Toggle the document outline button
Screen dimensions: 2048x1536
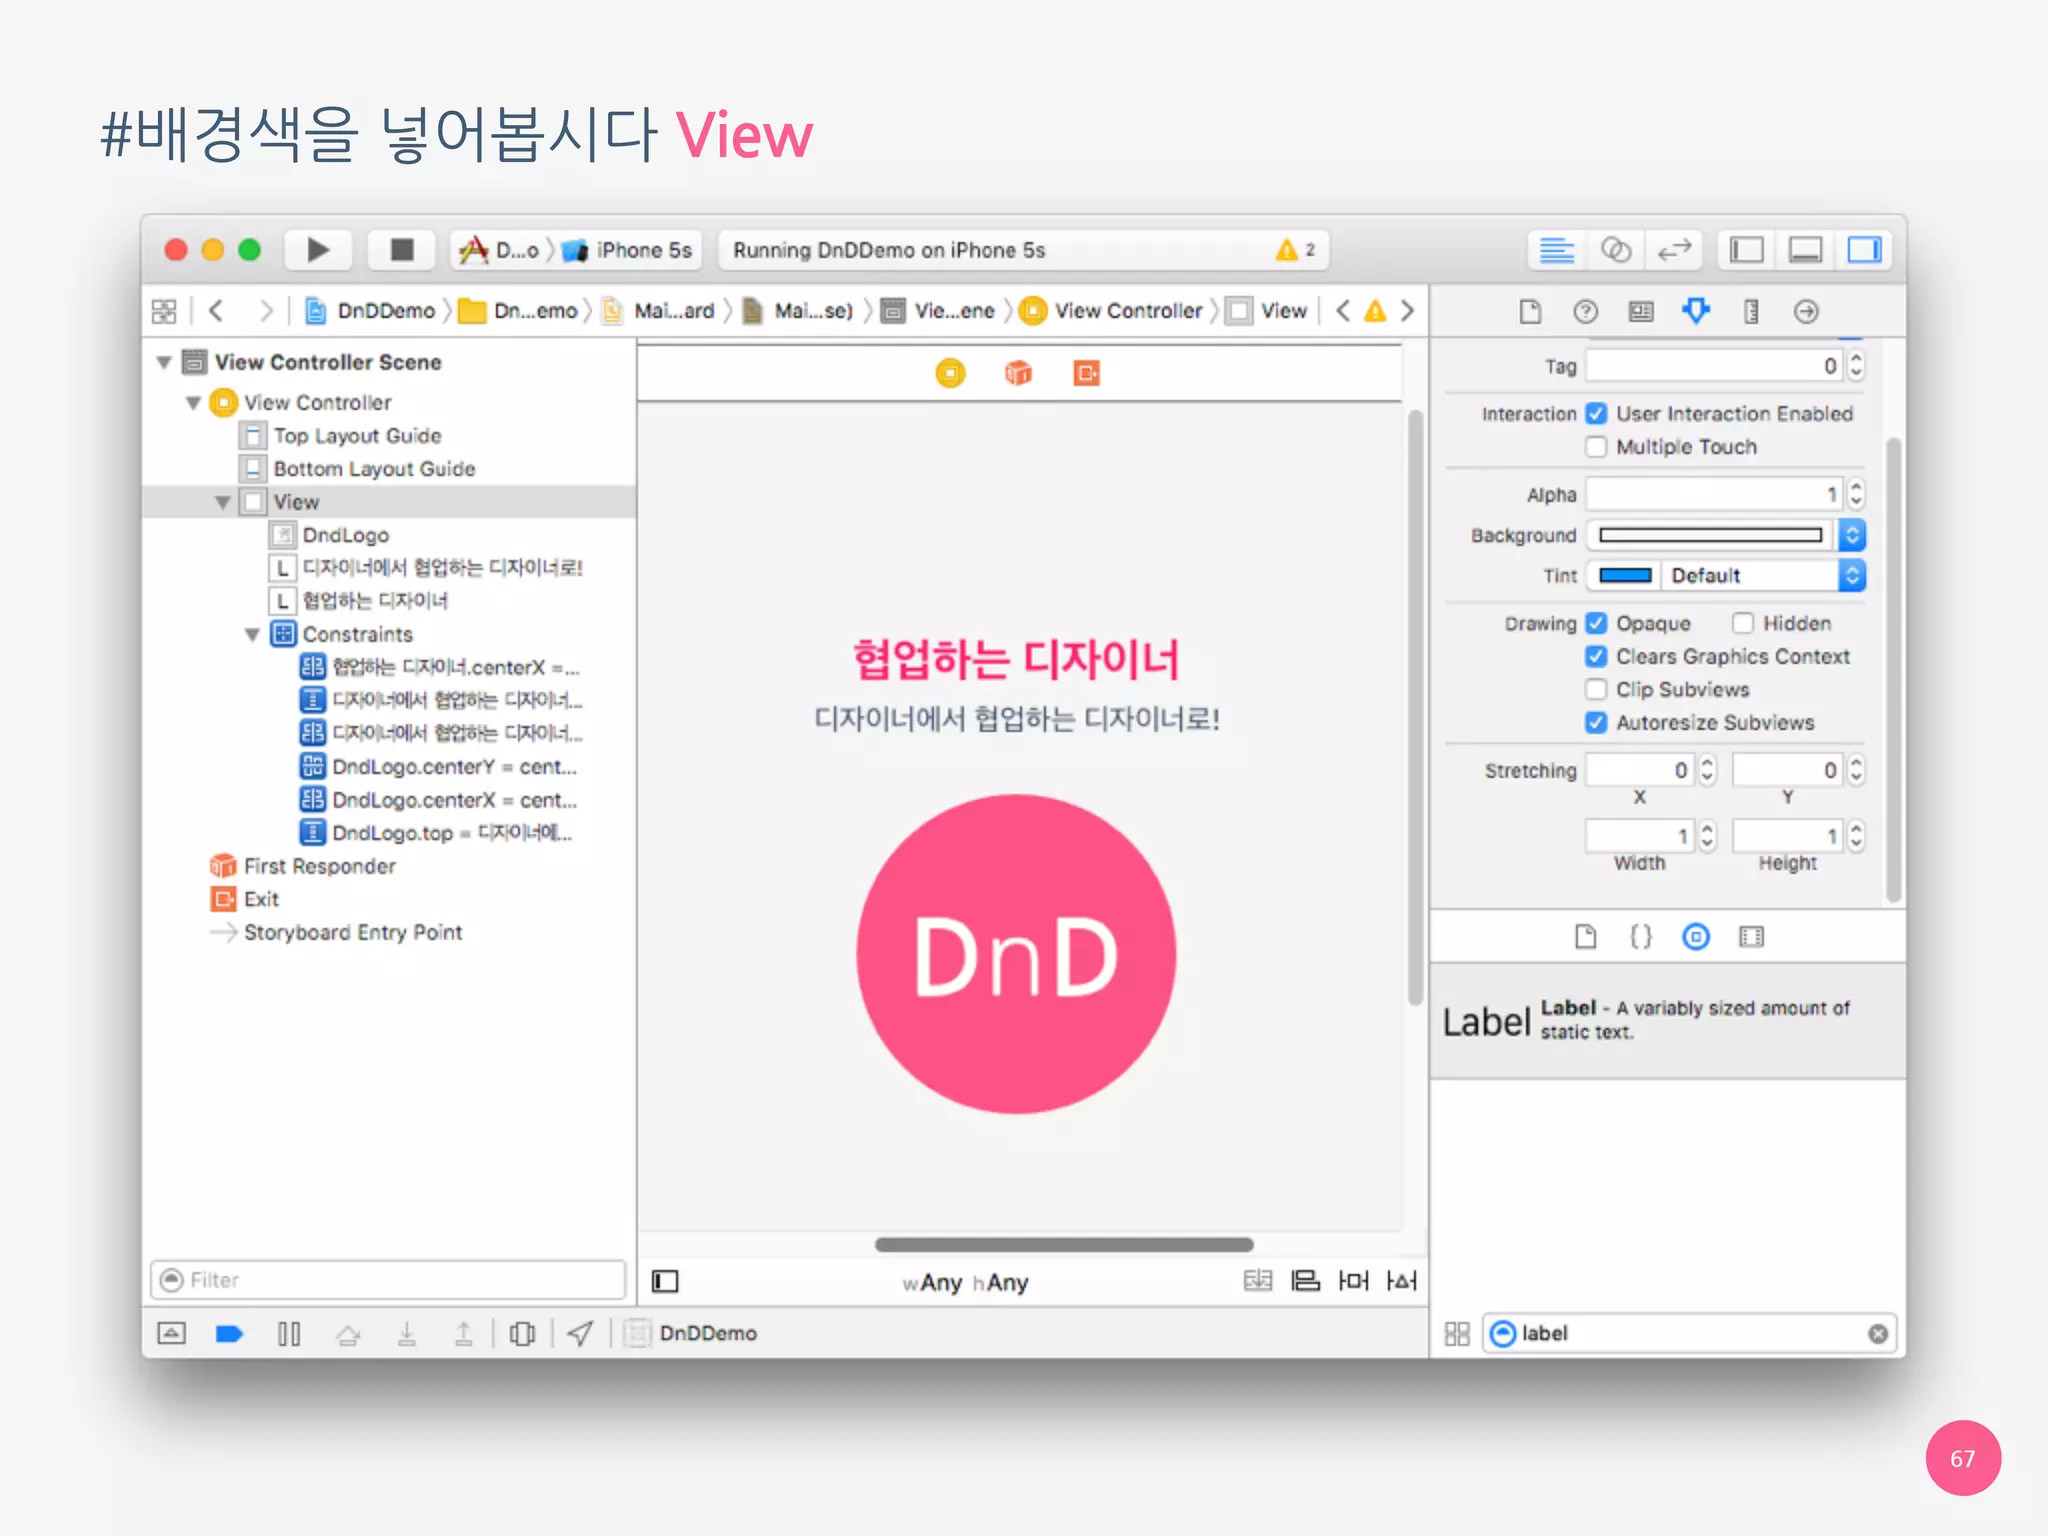coord(665,1281)
